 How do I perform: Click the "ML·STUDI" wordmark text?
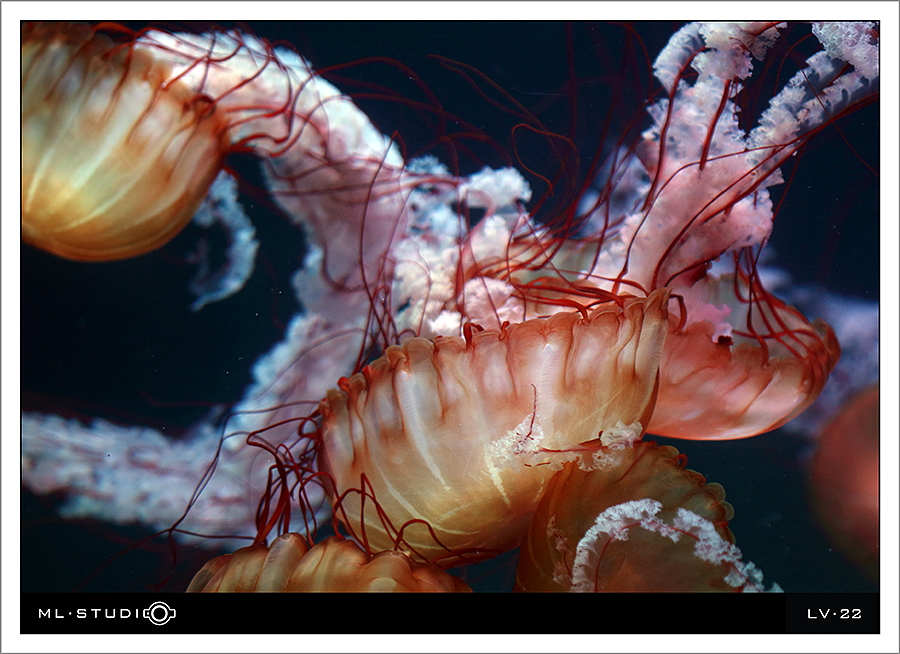tap(91, 614)
